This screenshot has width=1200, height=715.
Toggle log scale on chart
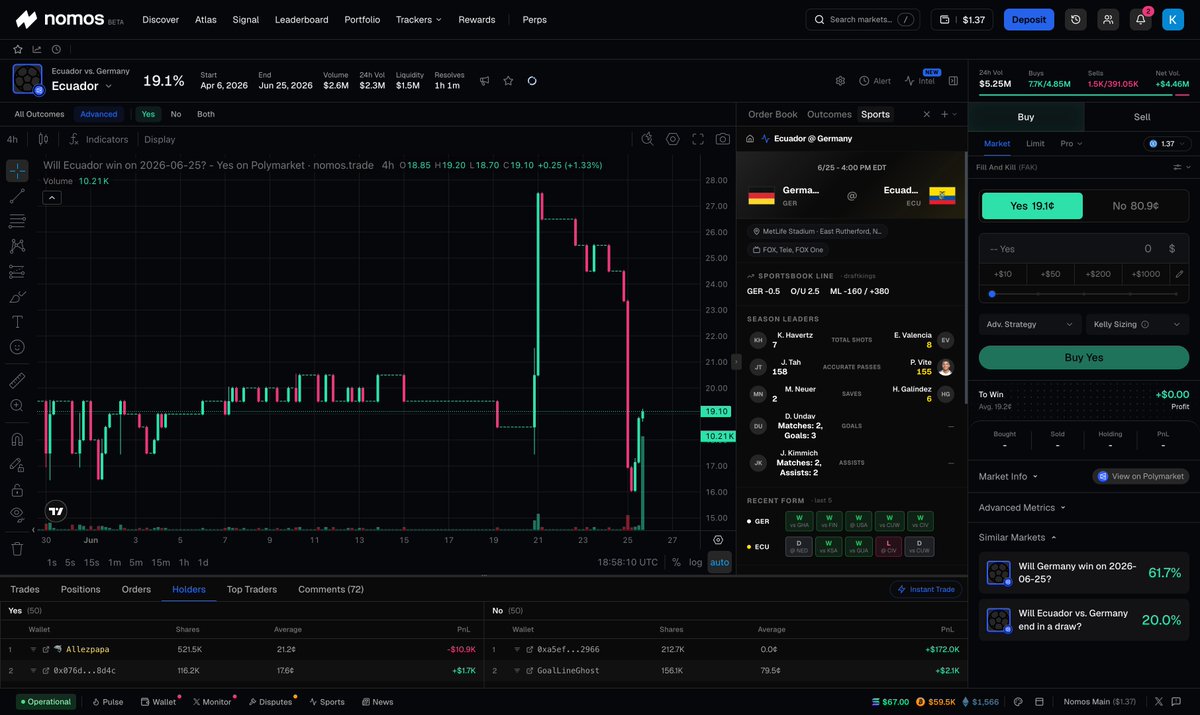tap(695, 562)
